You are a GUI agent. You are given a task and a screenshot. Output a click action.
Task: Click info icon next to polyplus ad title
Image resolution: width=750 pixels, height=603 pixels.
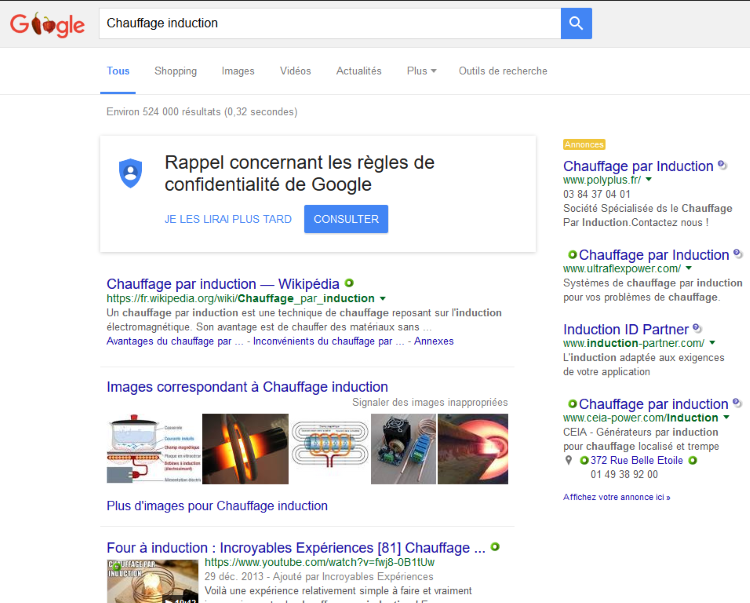[722, 165]
